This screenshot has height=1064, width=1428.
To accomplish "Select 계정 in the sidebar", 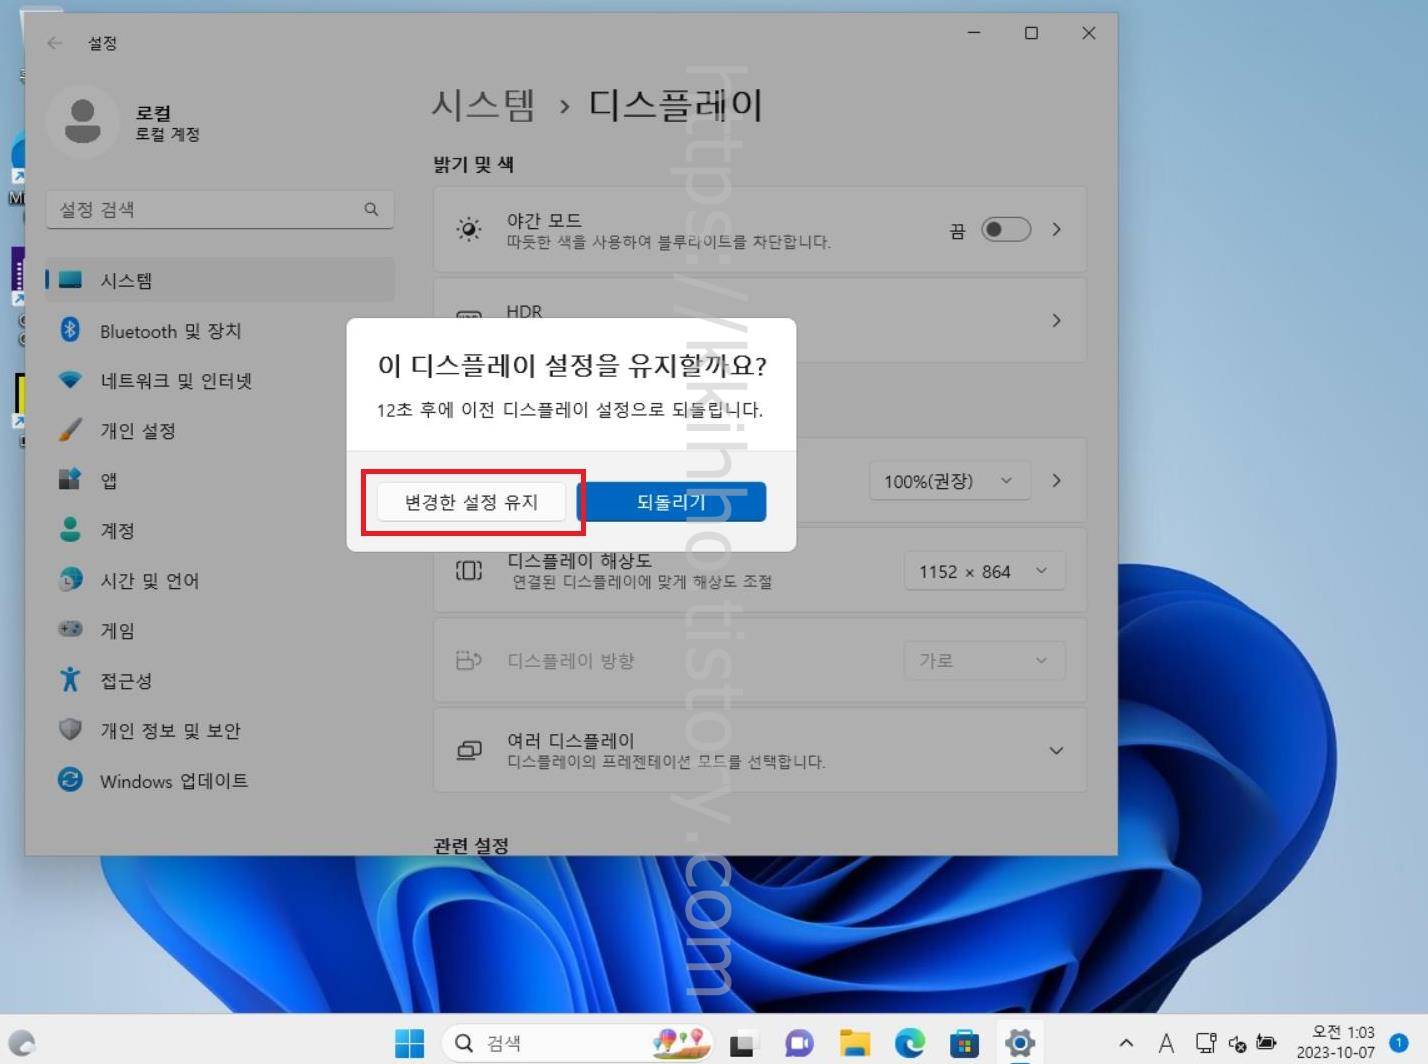I will [220, 530].
